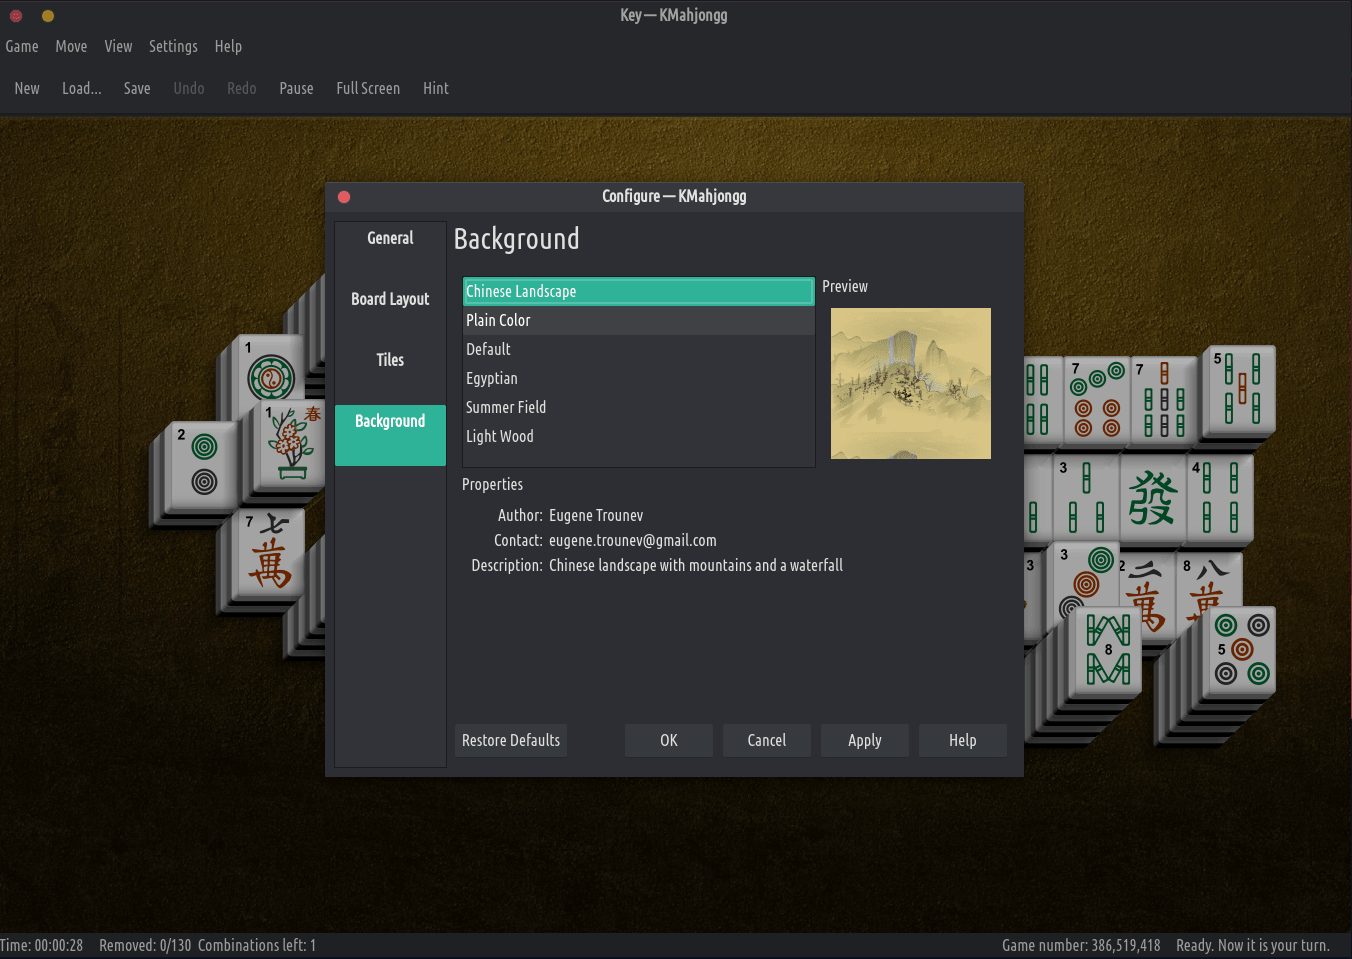Click the 7 character tile on the left
The width and height of the screenshot is (1352, 959).
point(268,556)
